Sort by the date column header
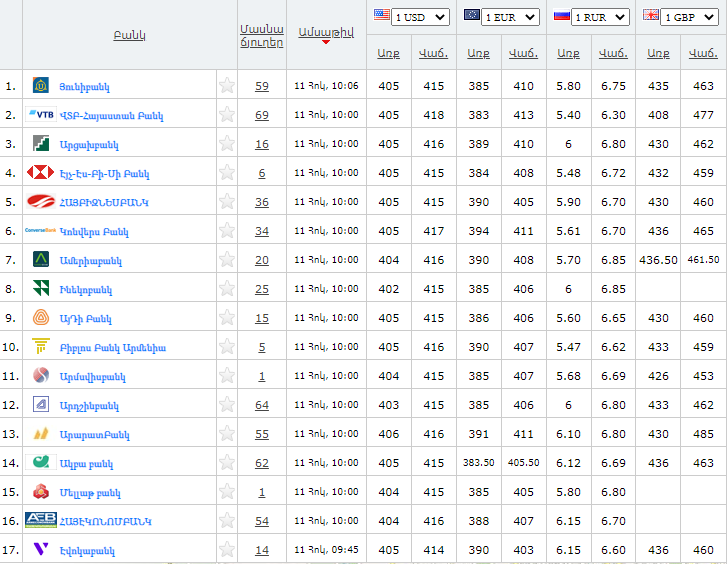728x564 pixels. (326, 32)
